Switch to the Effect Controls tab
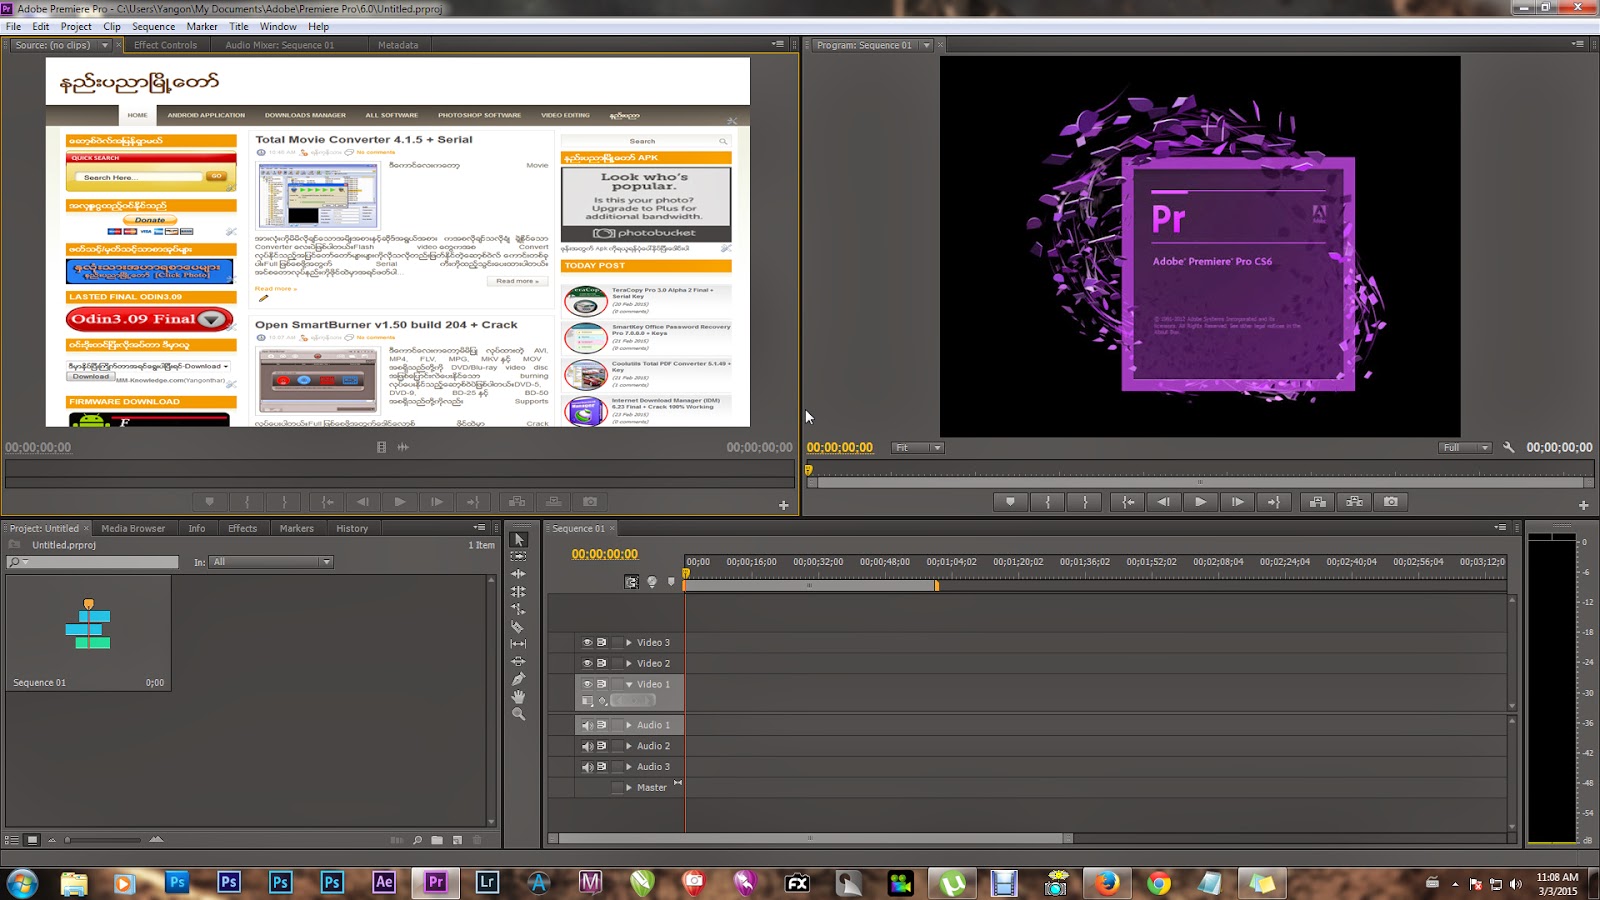 pos(165,45)
